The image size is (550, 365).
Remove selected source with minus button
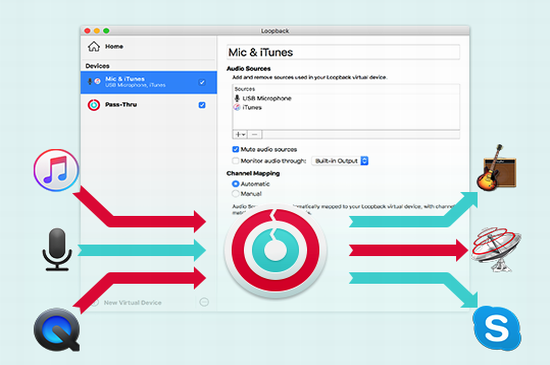point(255,135)
